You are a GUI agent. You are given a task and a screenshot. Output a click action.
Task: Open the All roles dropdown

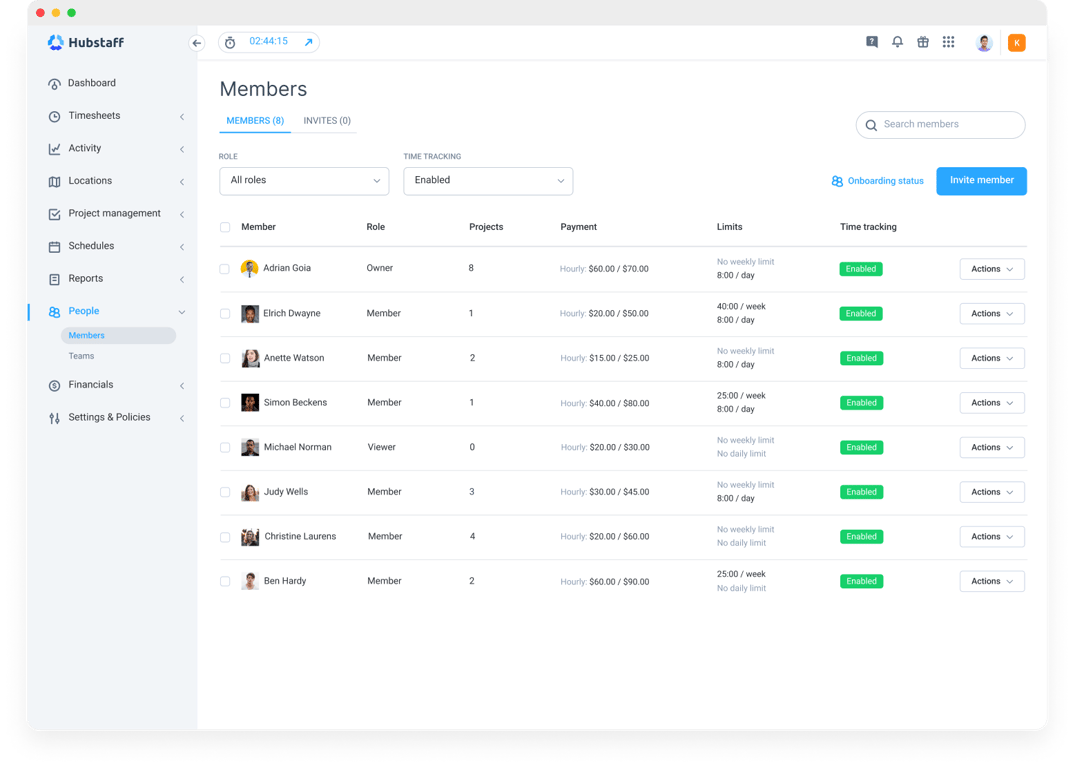(x=303, y=181)
